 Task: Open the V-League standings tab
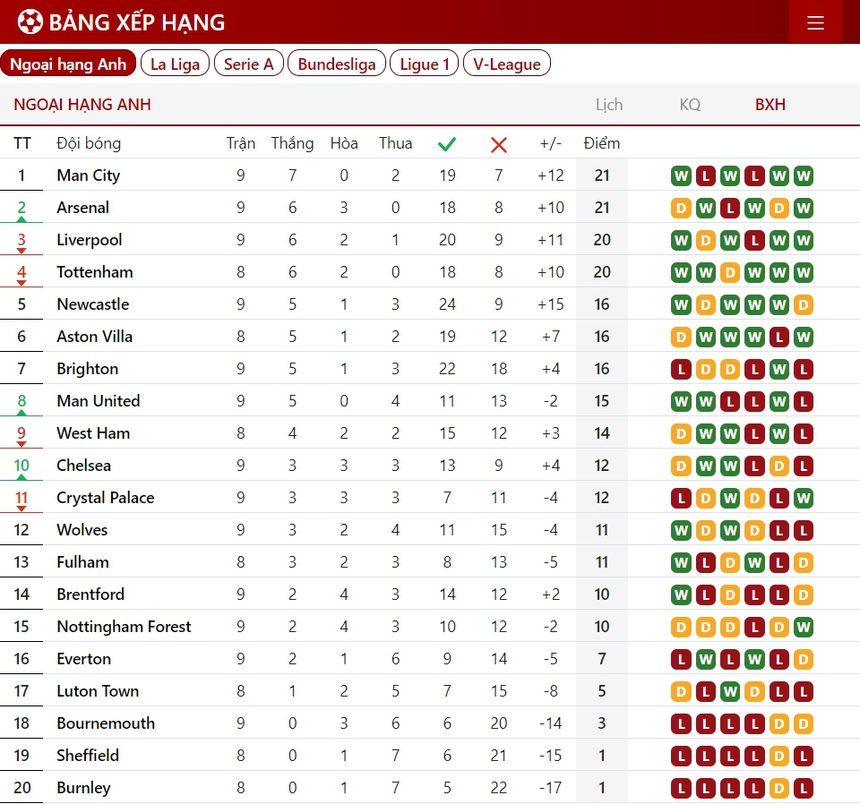[x=506, y=64]
